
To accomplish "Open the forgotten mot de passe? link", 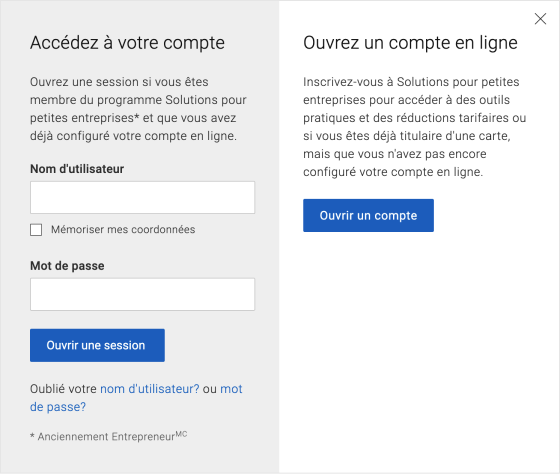I will click(x=136, y=398).
